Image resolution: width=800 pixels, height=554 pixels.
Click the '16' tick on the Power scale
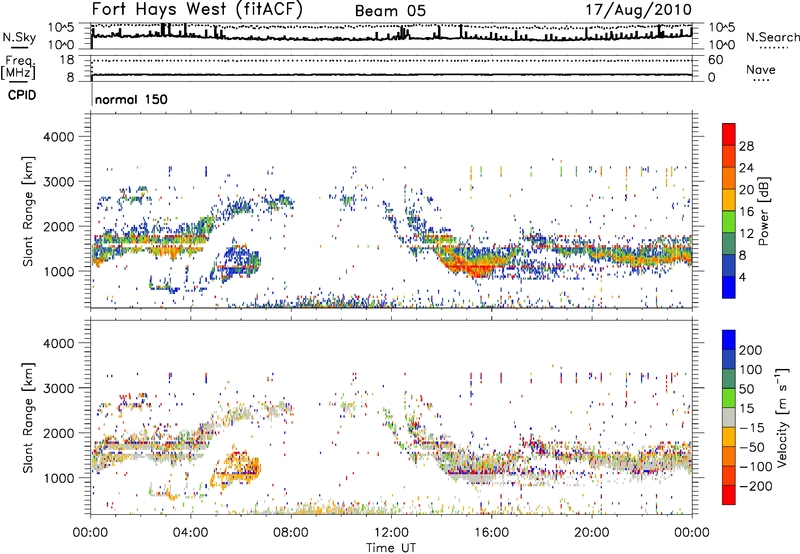[x=746, y=212]
